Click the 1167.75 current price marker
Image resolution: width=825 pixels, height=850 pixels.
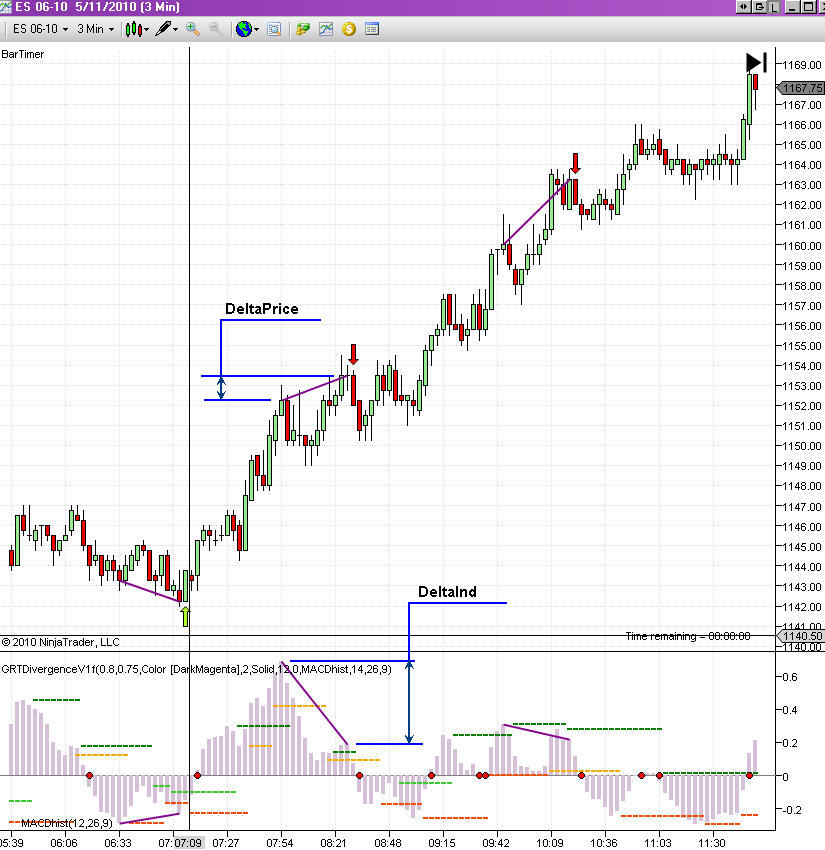coord(801,88)
